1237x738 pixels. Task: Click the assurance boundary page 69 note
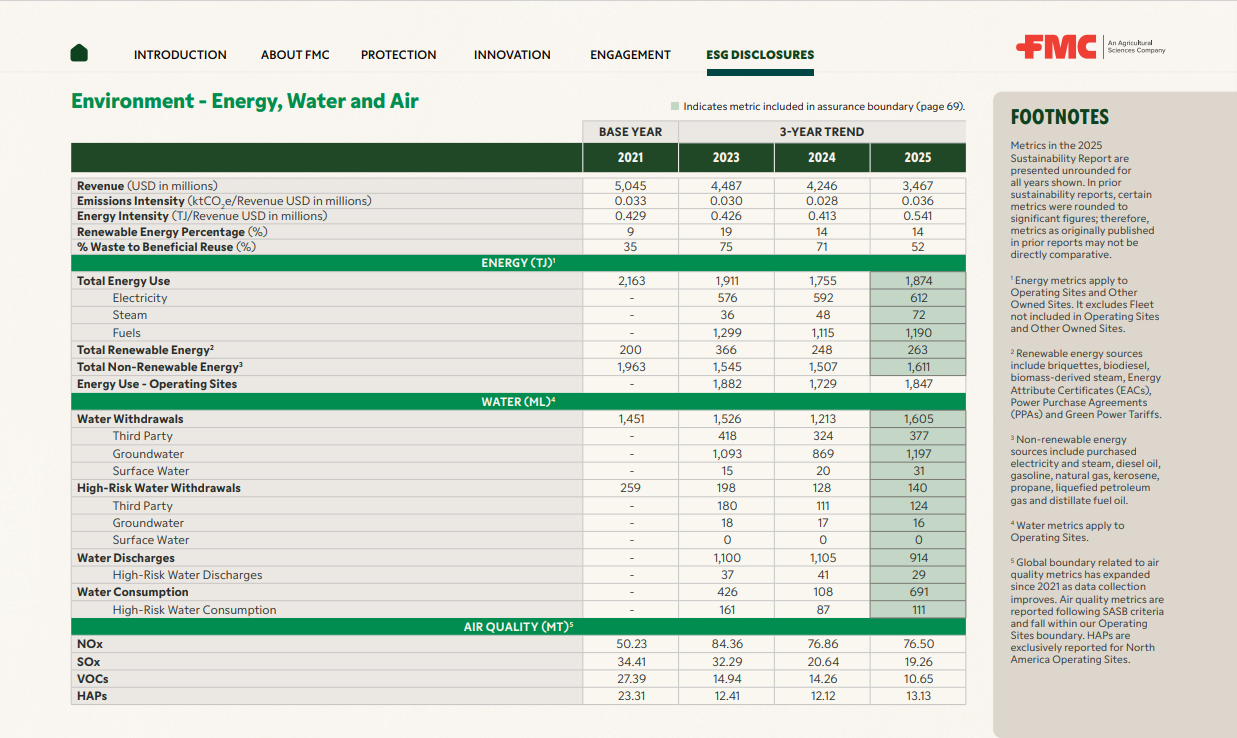click(x=824, y=106)
